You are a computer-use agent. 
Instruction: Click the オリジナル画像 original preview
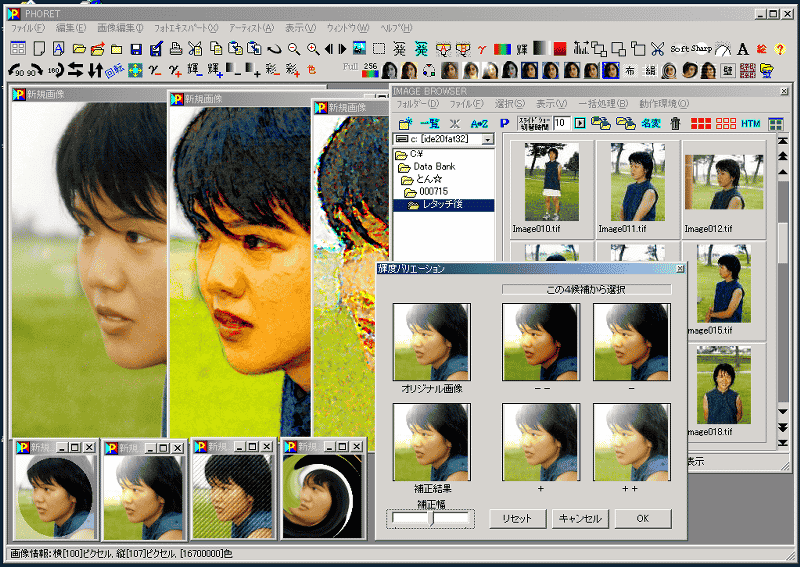coord(432,342)
